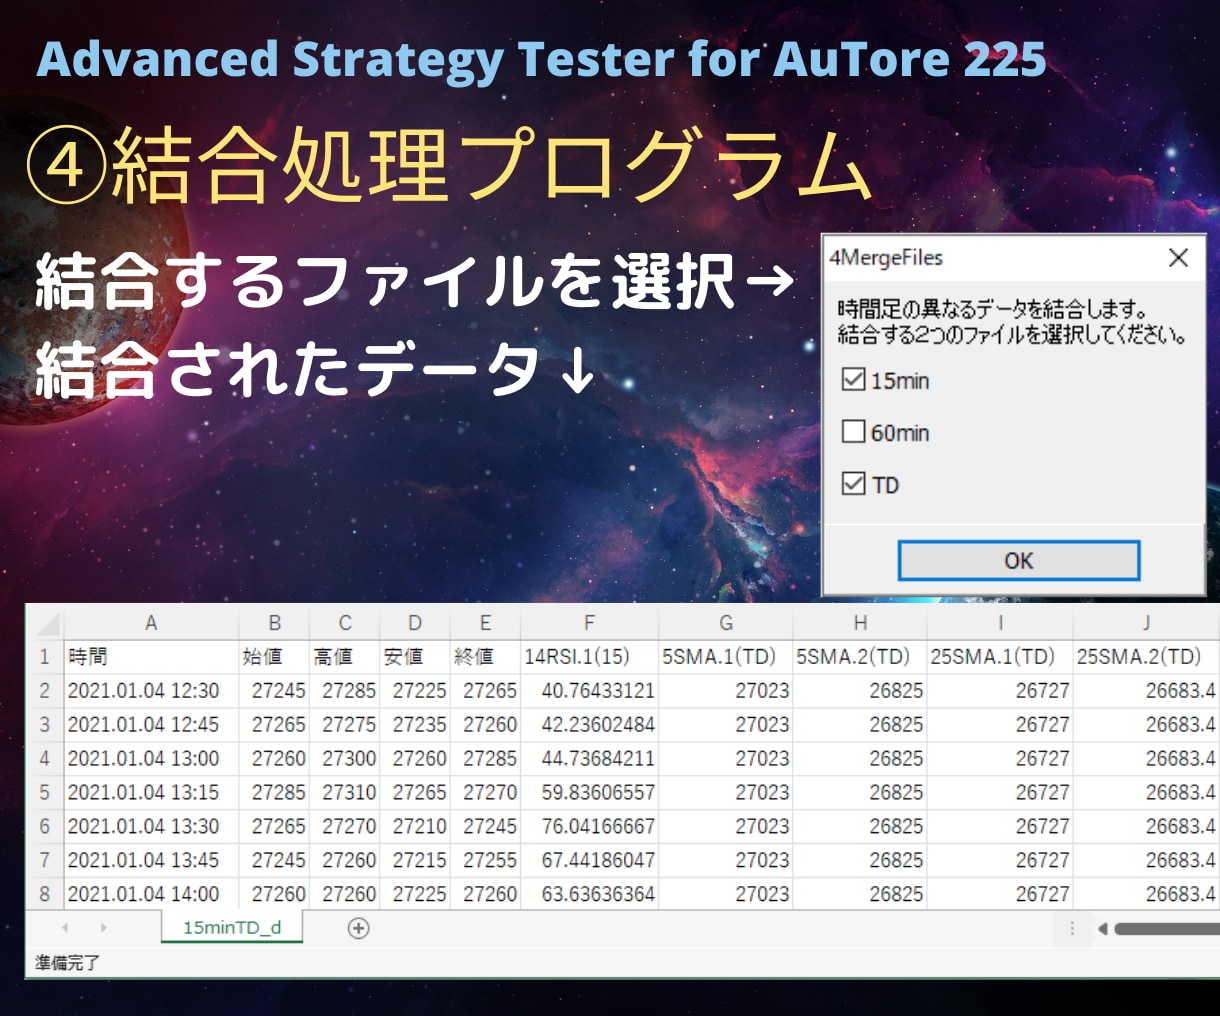Click the horizontal scrollbar left arrow

pyautogui.click(x=1102, y=929)
